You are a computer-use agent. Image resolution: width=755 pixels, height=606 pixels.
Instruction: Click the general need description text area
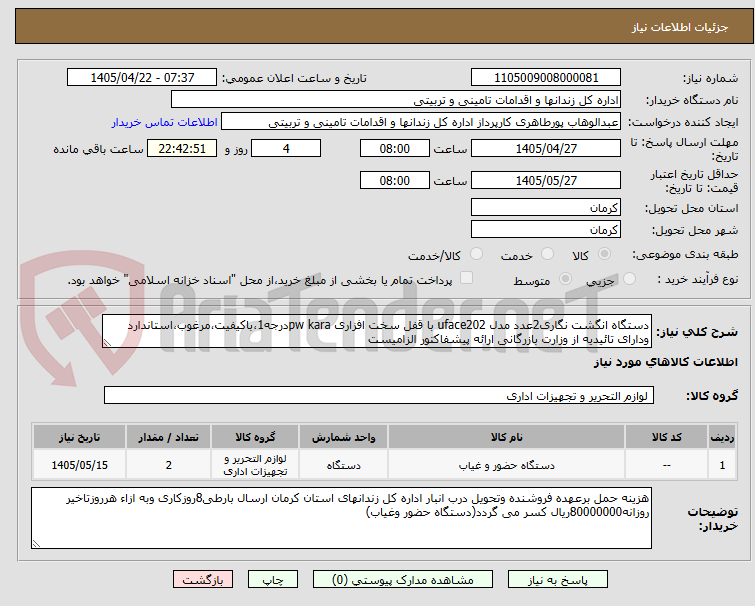coord(377,332)
